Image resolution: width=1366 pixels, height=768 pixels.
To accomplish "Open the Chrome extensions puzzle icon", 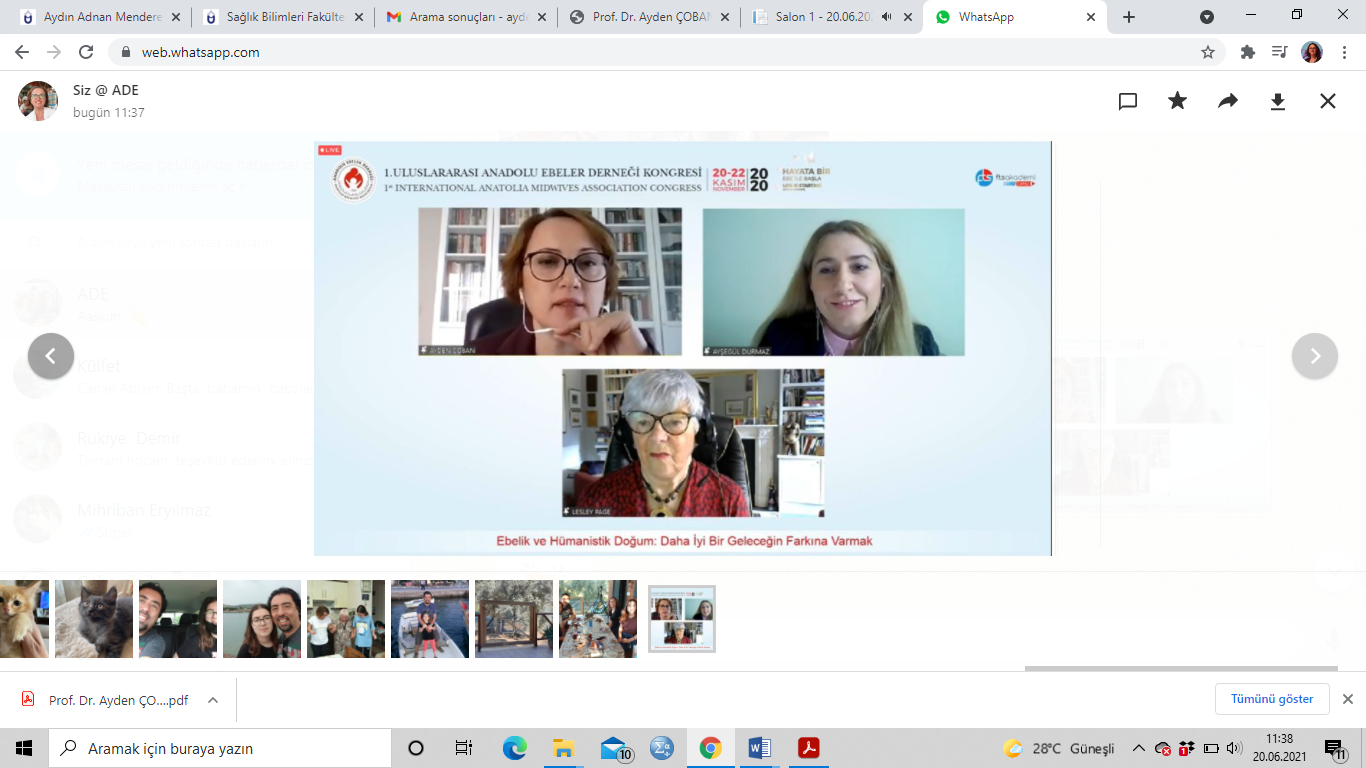I will coord(1247,52).
